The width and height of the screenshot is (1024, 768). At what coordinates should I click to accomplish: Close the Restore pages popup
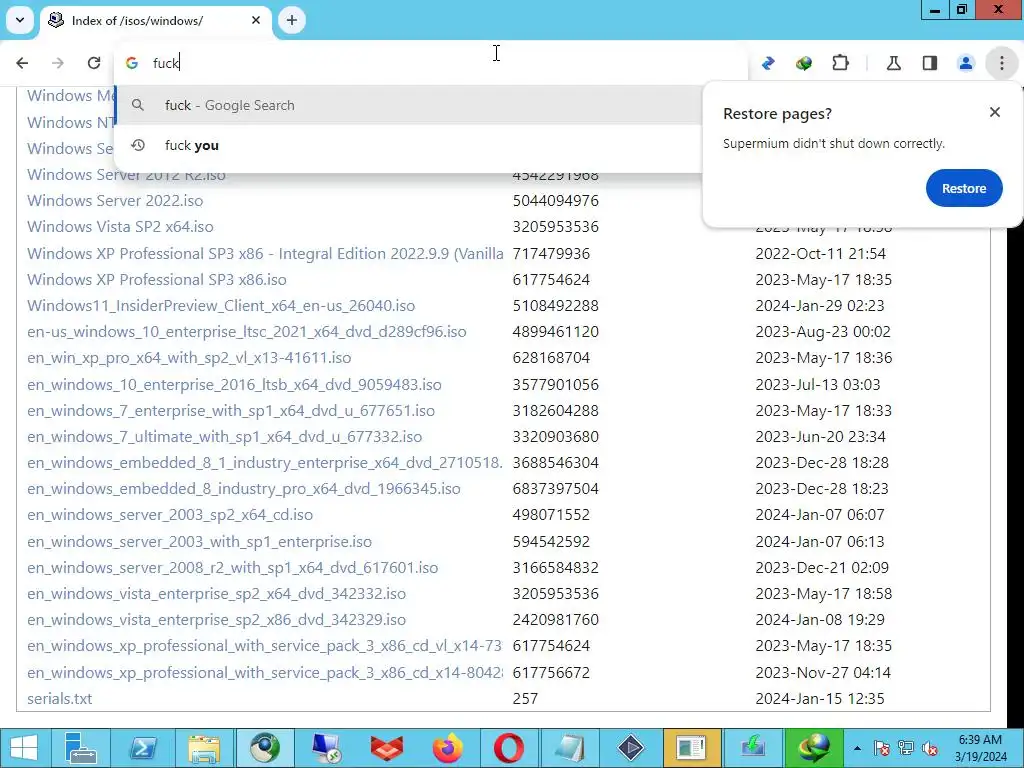coord(995,112)
